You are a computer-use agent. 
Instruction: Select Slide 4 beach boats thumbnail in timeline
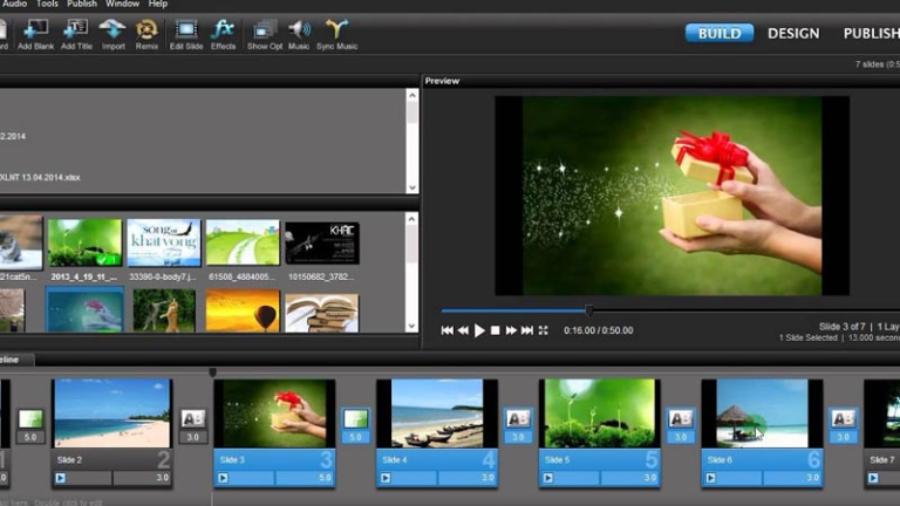point(436,412)
